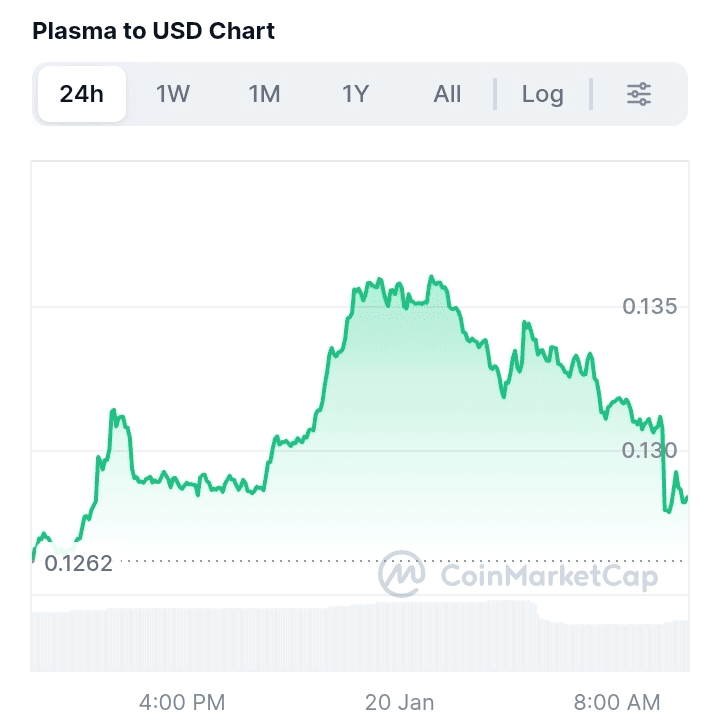Show the 1Y price history
Screen dimensions: 720x720
[x=356, y=94]
